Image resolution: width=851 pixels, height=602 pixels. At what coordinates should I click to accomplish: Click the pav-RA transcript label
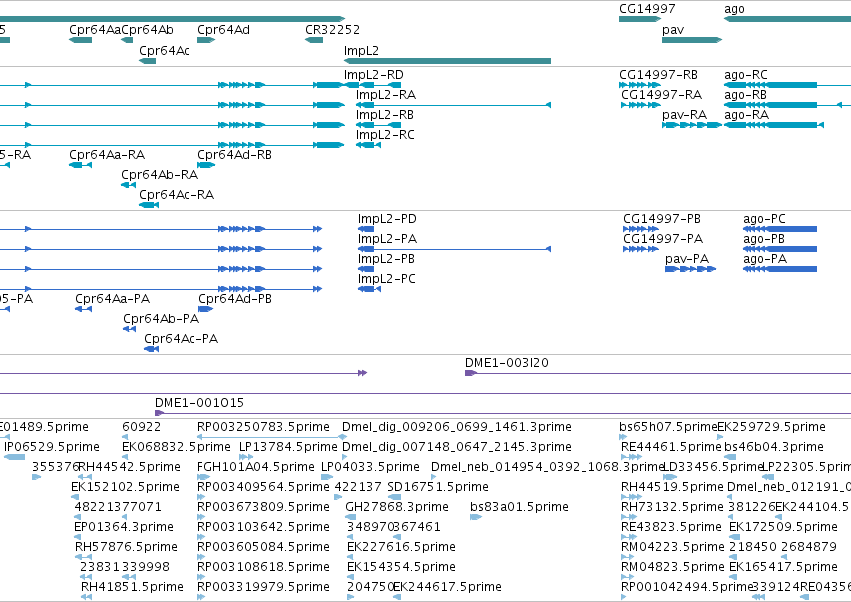coord(684,115)
